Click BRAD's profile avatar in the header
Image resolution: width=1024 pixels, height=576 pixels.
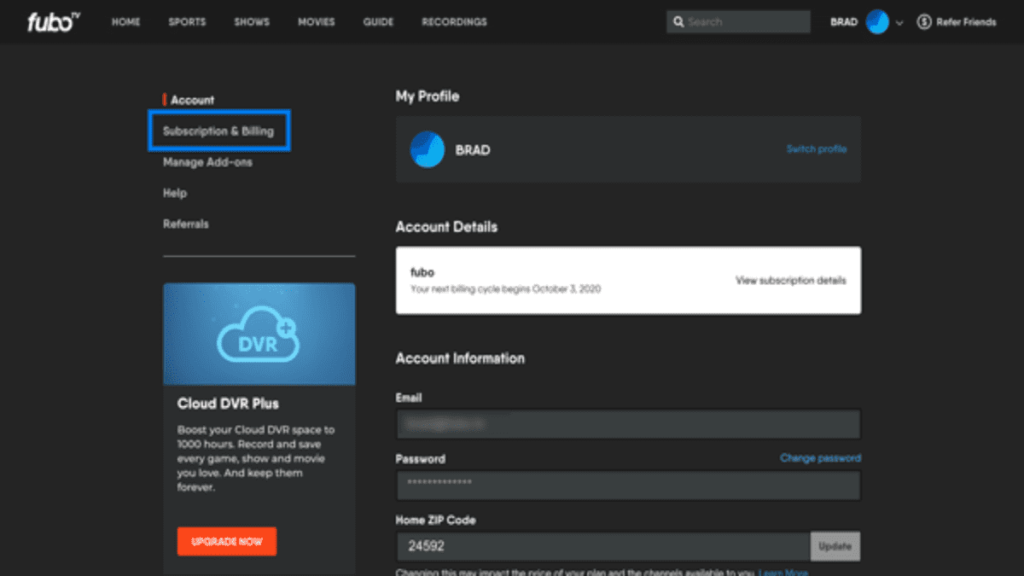coord(877,21)
